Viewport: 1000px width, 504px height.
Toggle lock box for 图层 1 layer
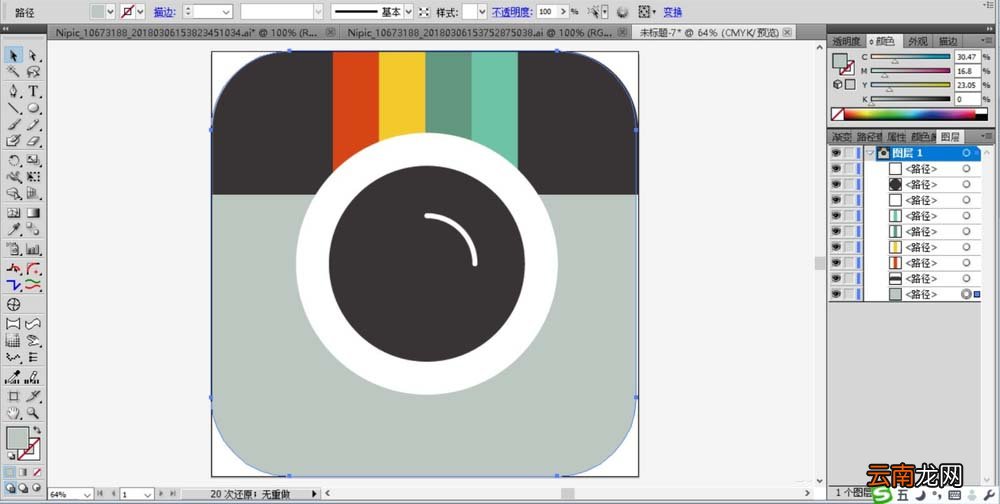tap(848, 153)
